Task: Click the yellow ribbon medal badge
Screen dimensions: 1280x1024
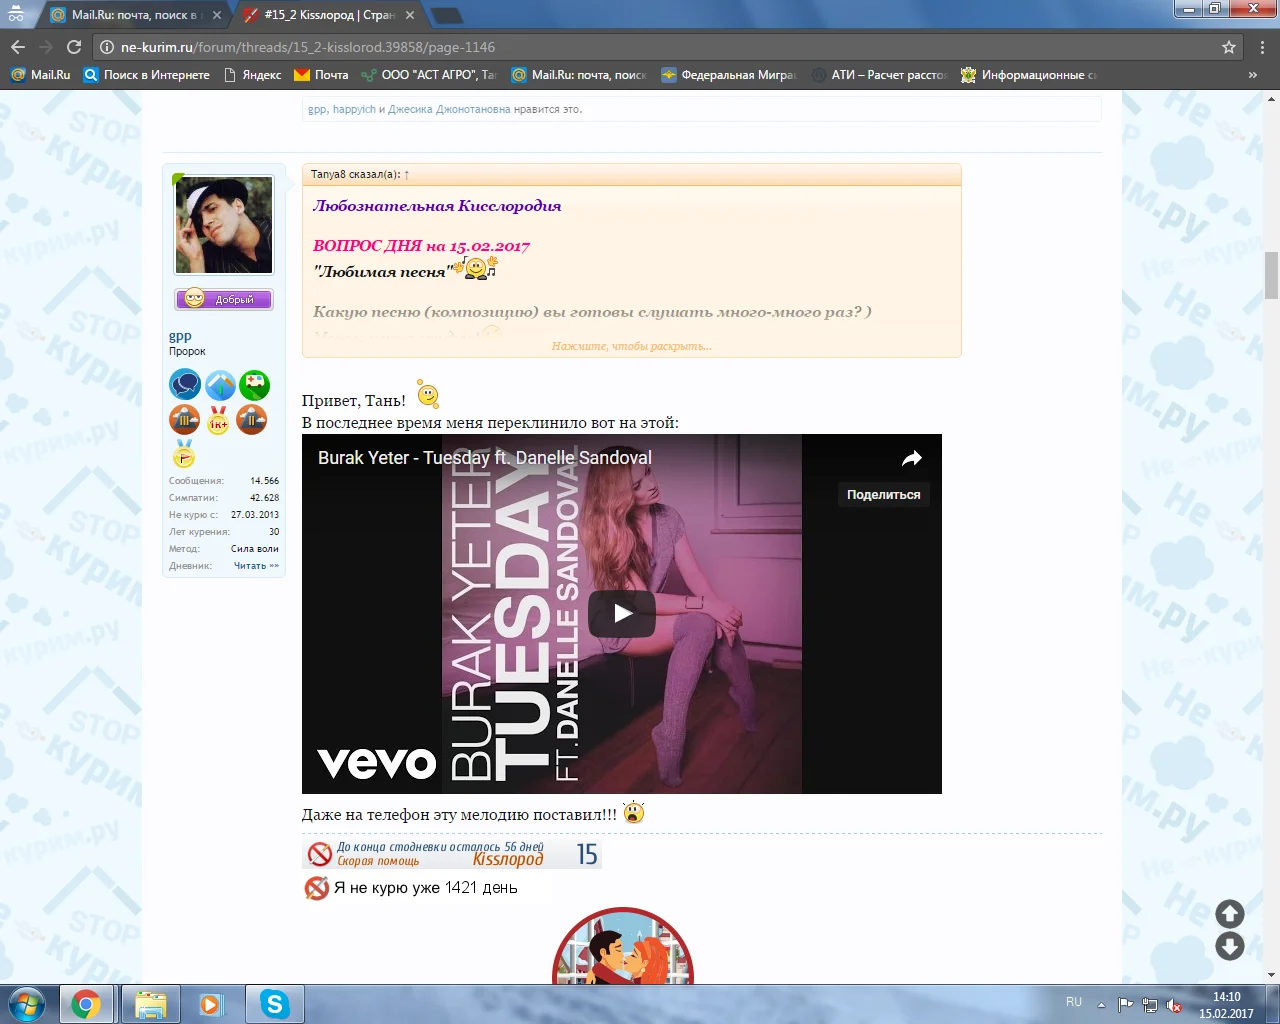Action: pyautogui.click(x=184, y=453)
